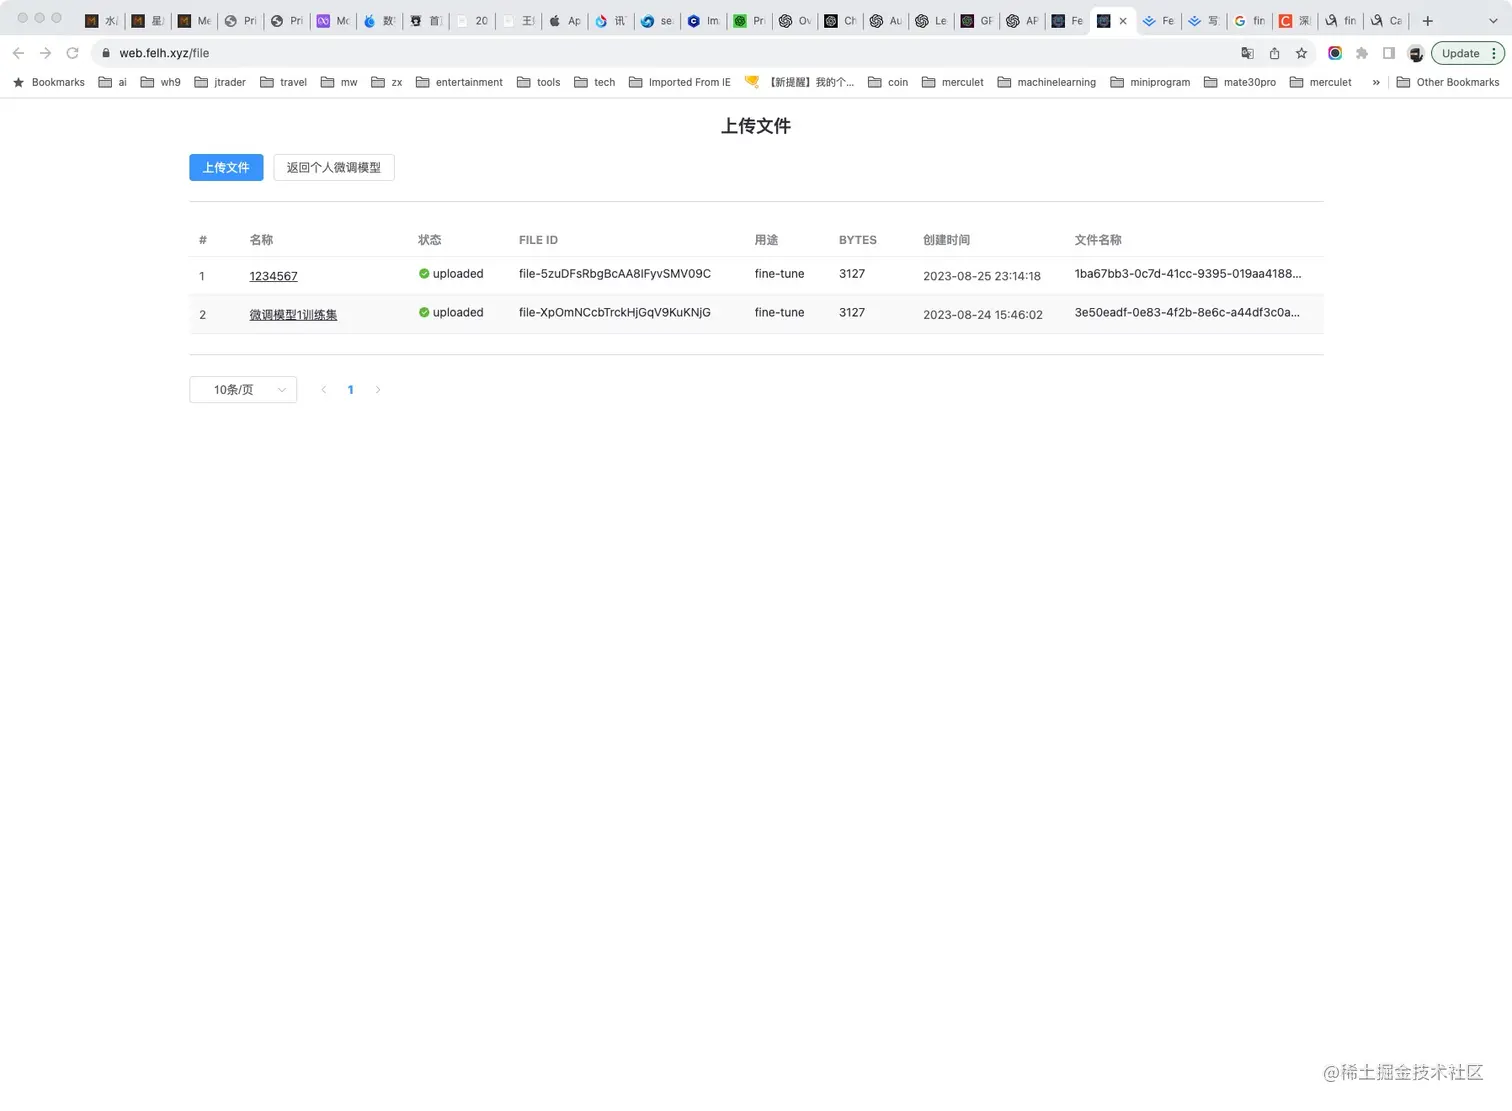The image size is (1512, 1111).
Task: Open the miniprogram bookmarks folder
Action: [x=1150, y=82]
